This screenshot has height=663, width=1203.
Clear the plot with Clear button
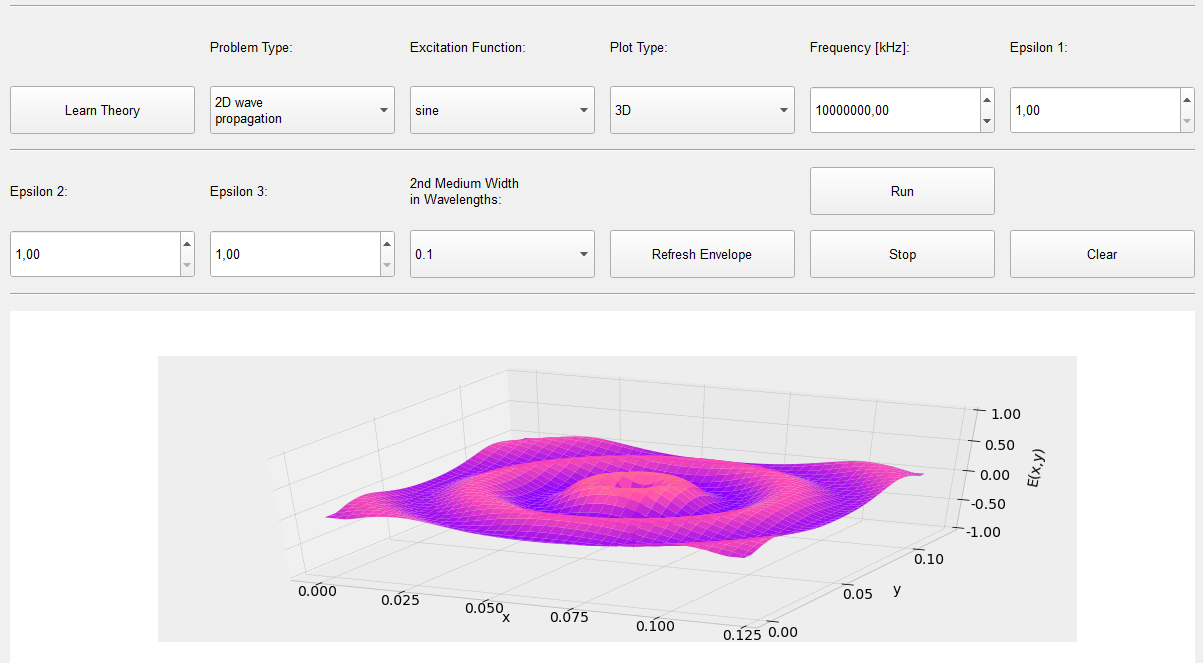1102,254
